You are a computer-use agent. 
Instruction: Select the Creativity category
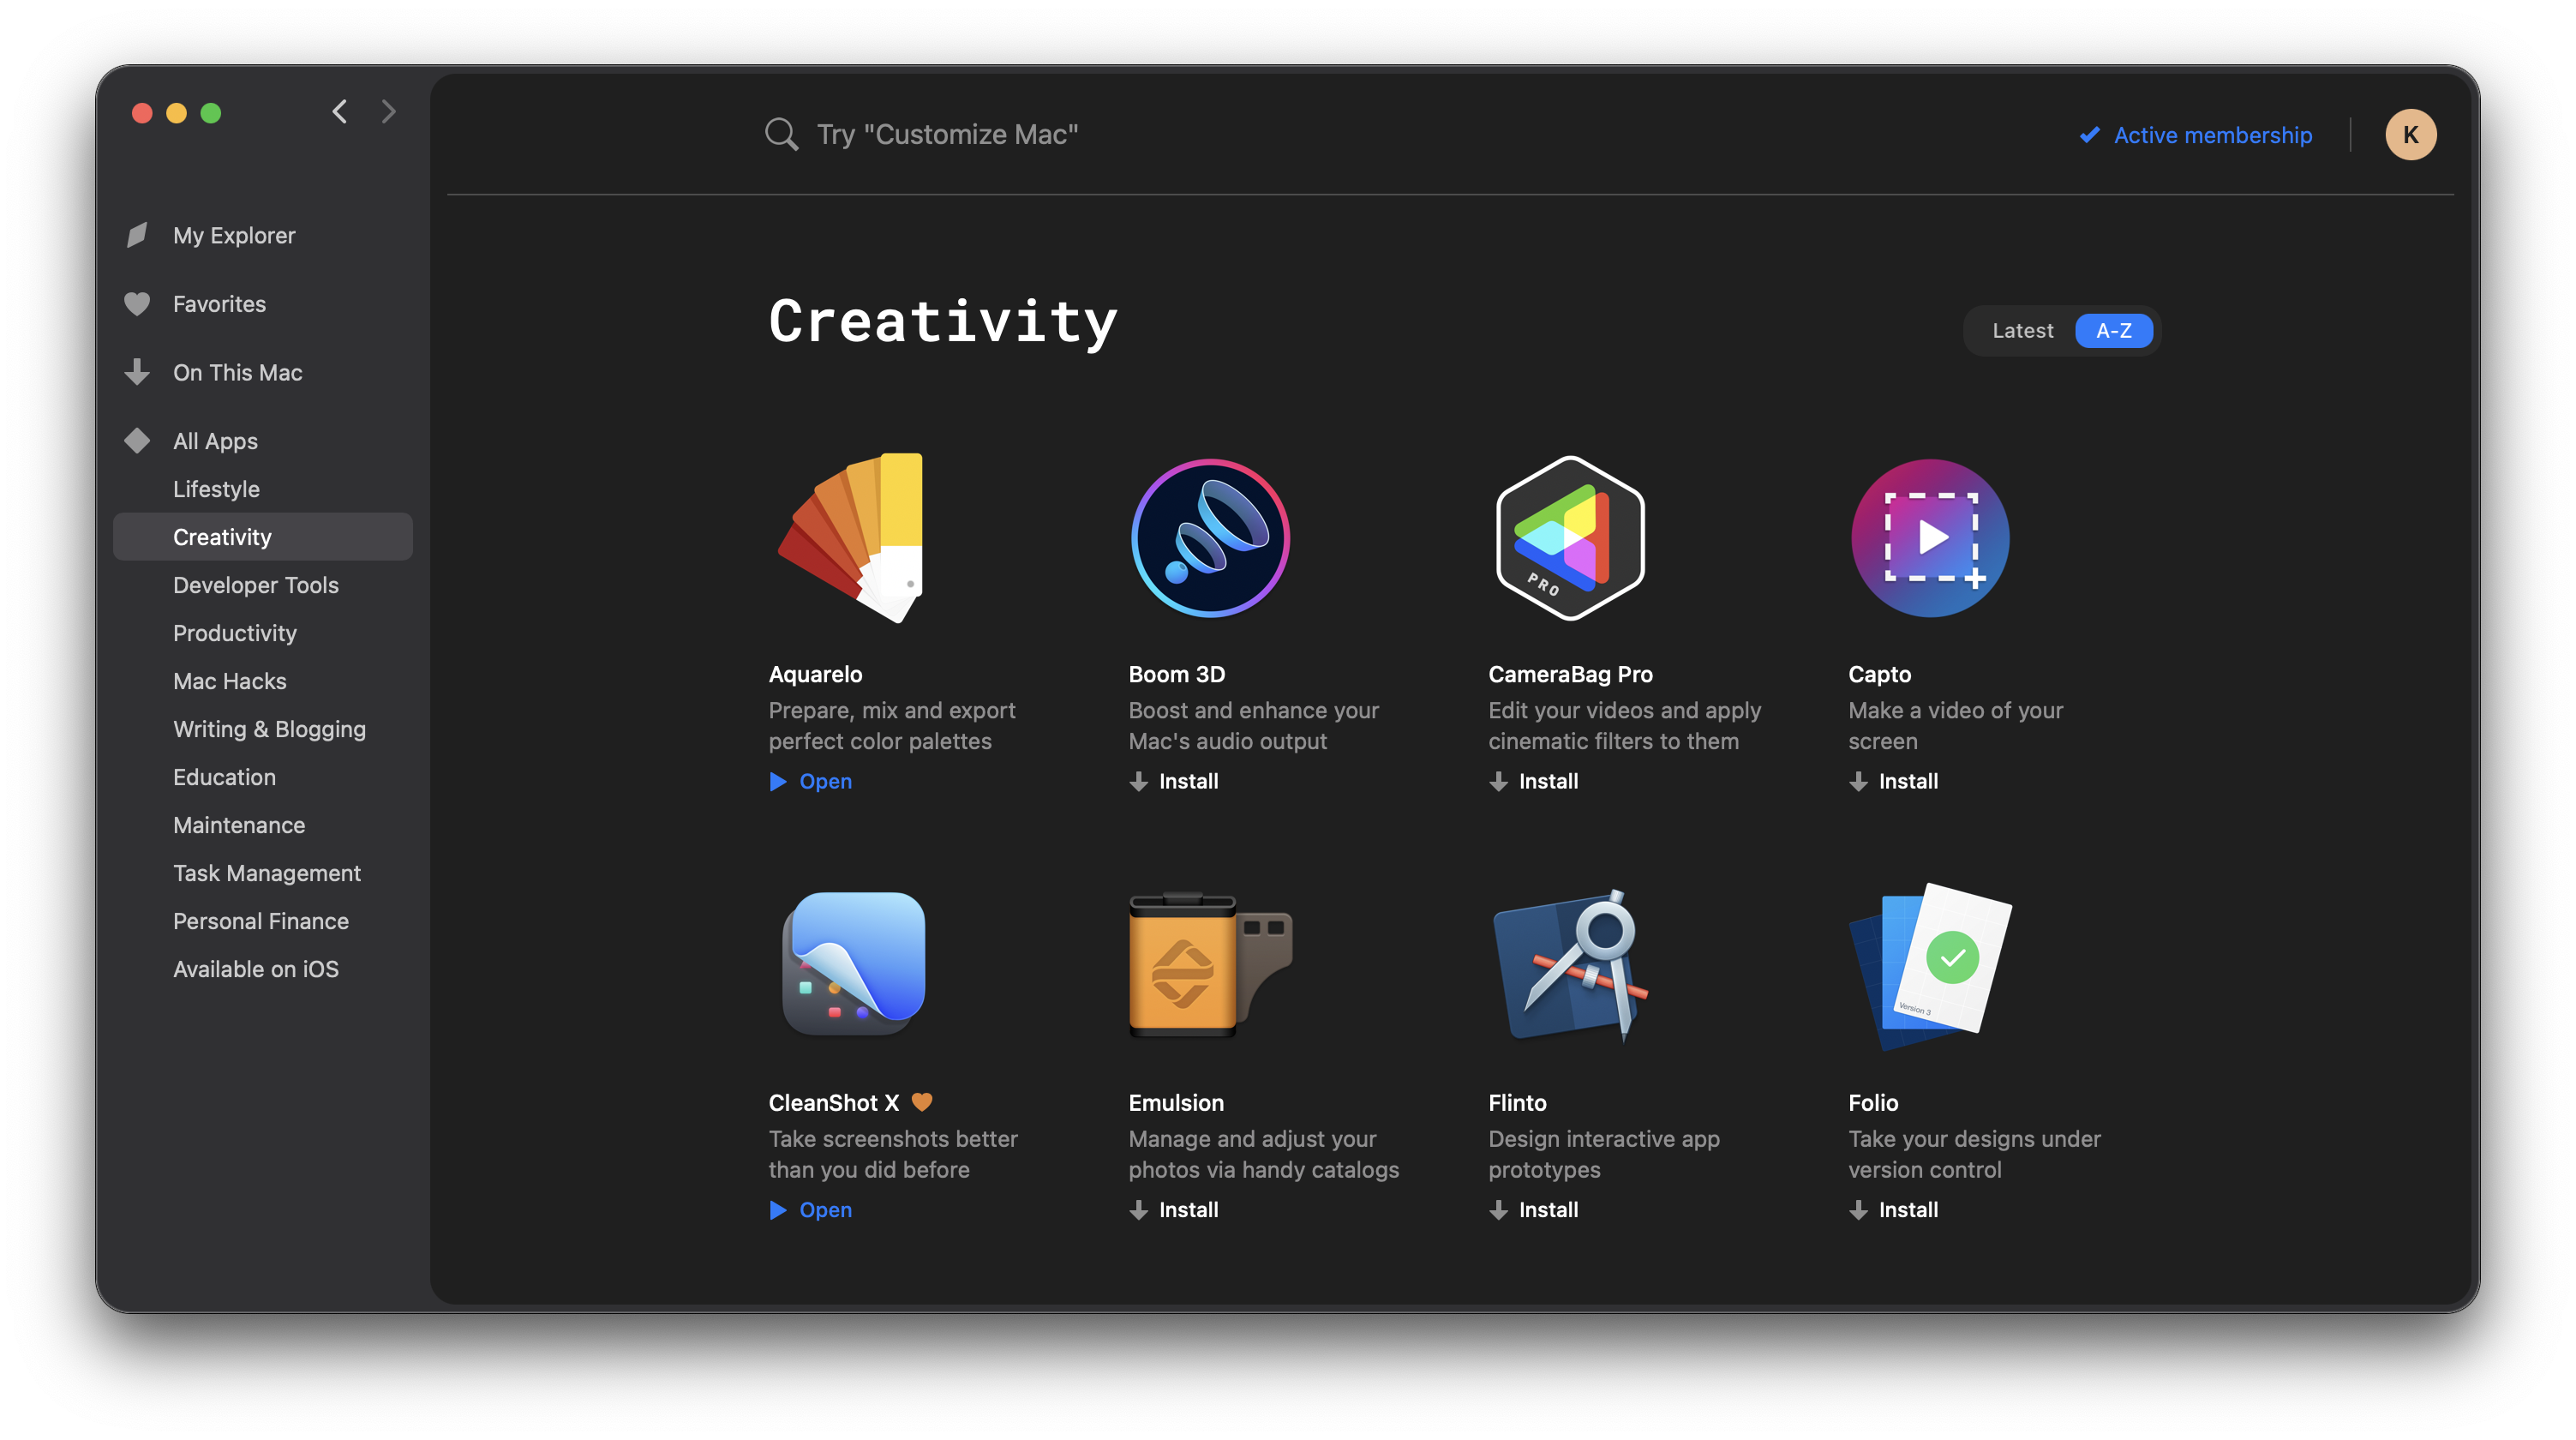click(x=263, y=536)
